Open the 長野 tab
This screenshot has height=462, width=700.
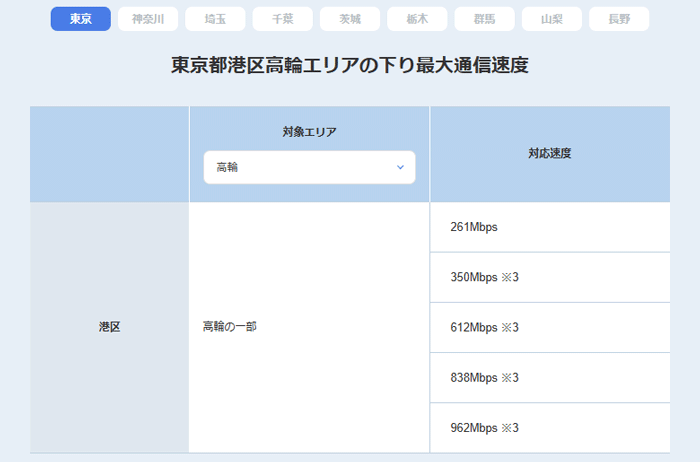click(x=619, y=19)
